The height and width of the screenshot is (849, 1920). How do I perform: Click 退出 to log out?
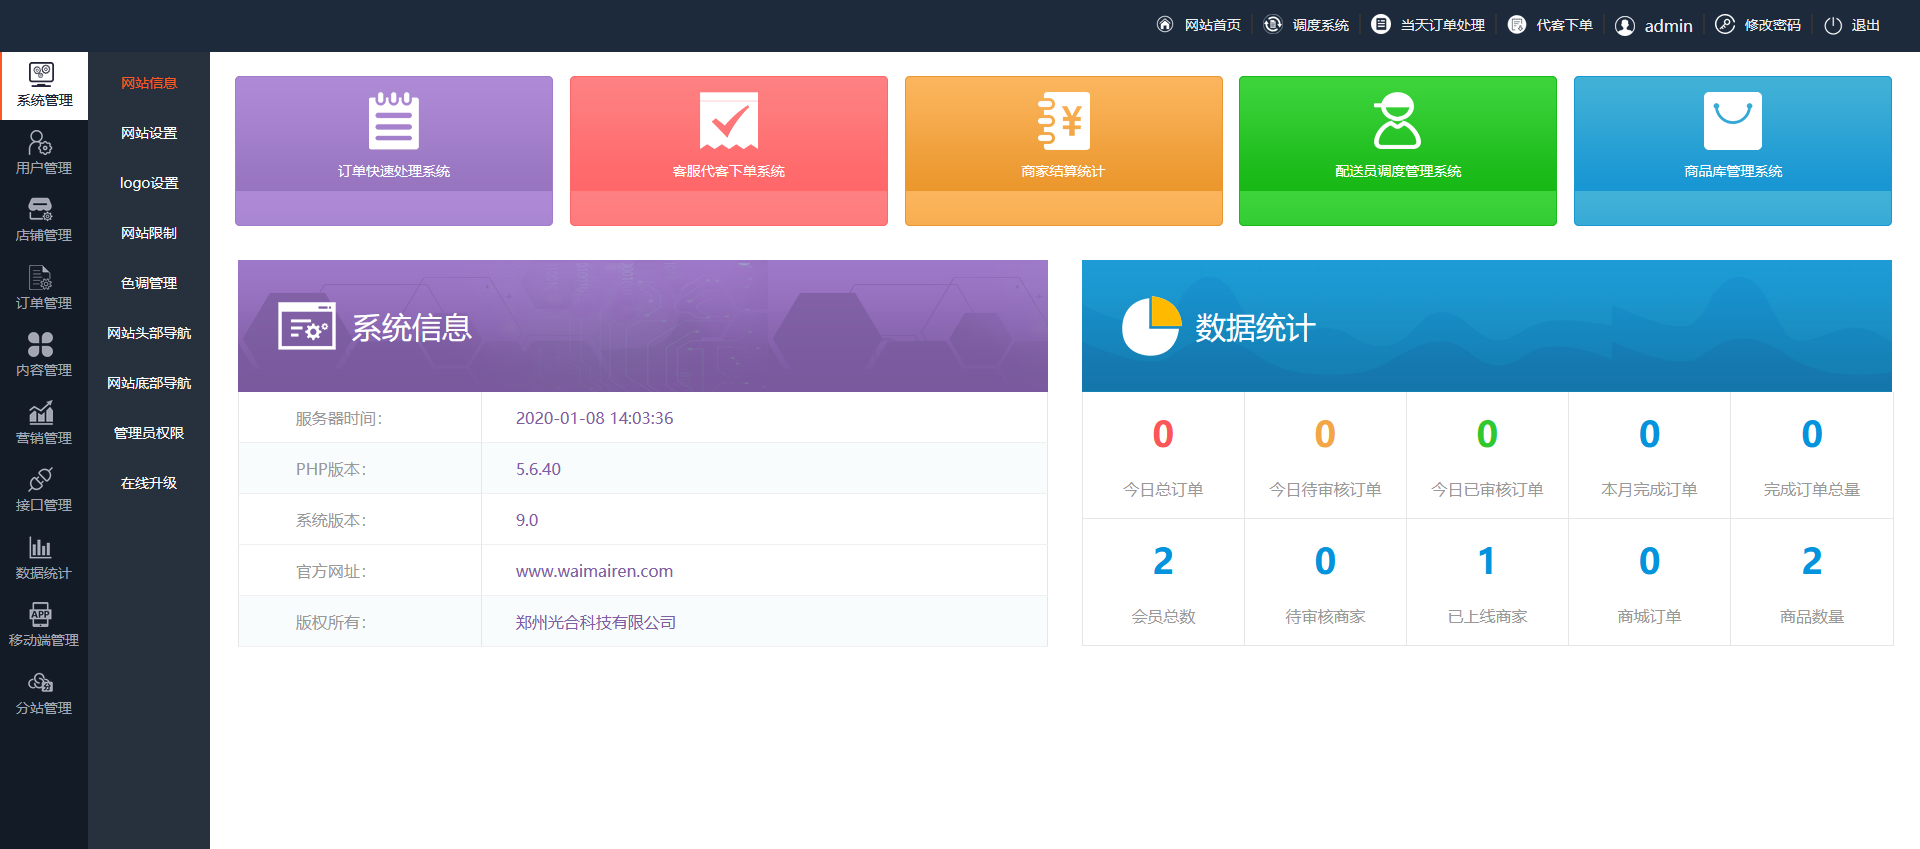pos(1853,25)
